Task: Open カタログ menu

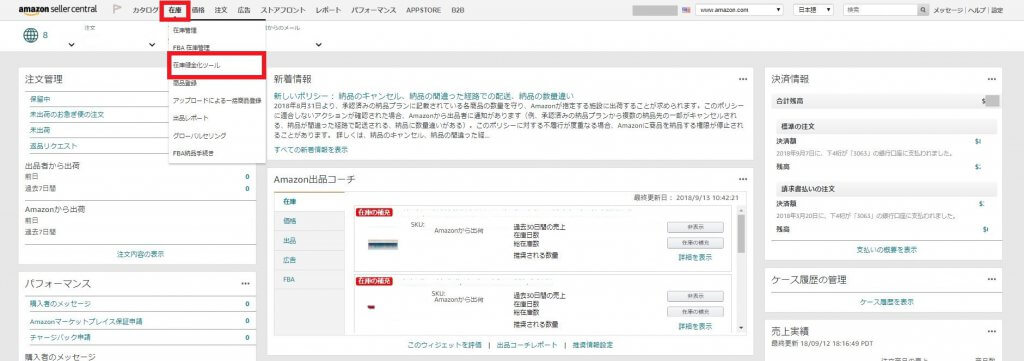Action: [x=145, y=10]
